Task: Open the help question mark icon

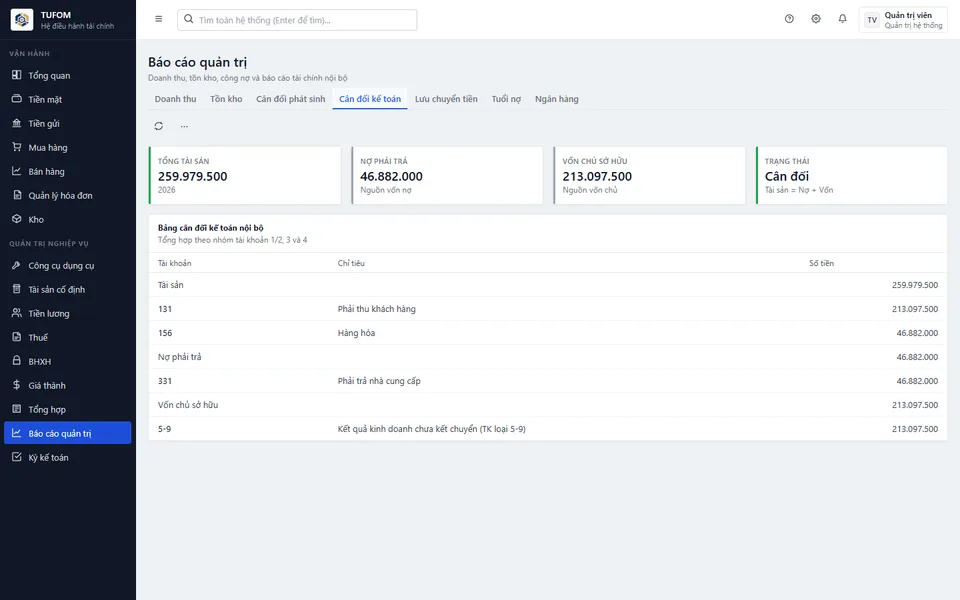Action: 789,19
